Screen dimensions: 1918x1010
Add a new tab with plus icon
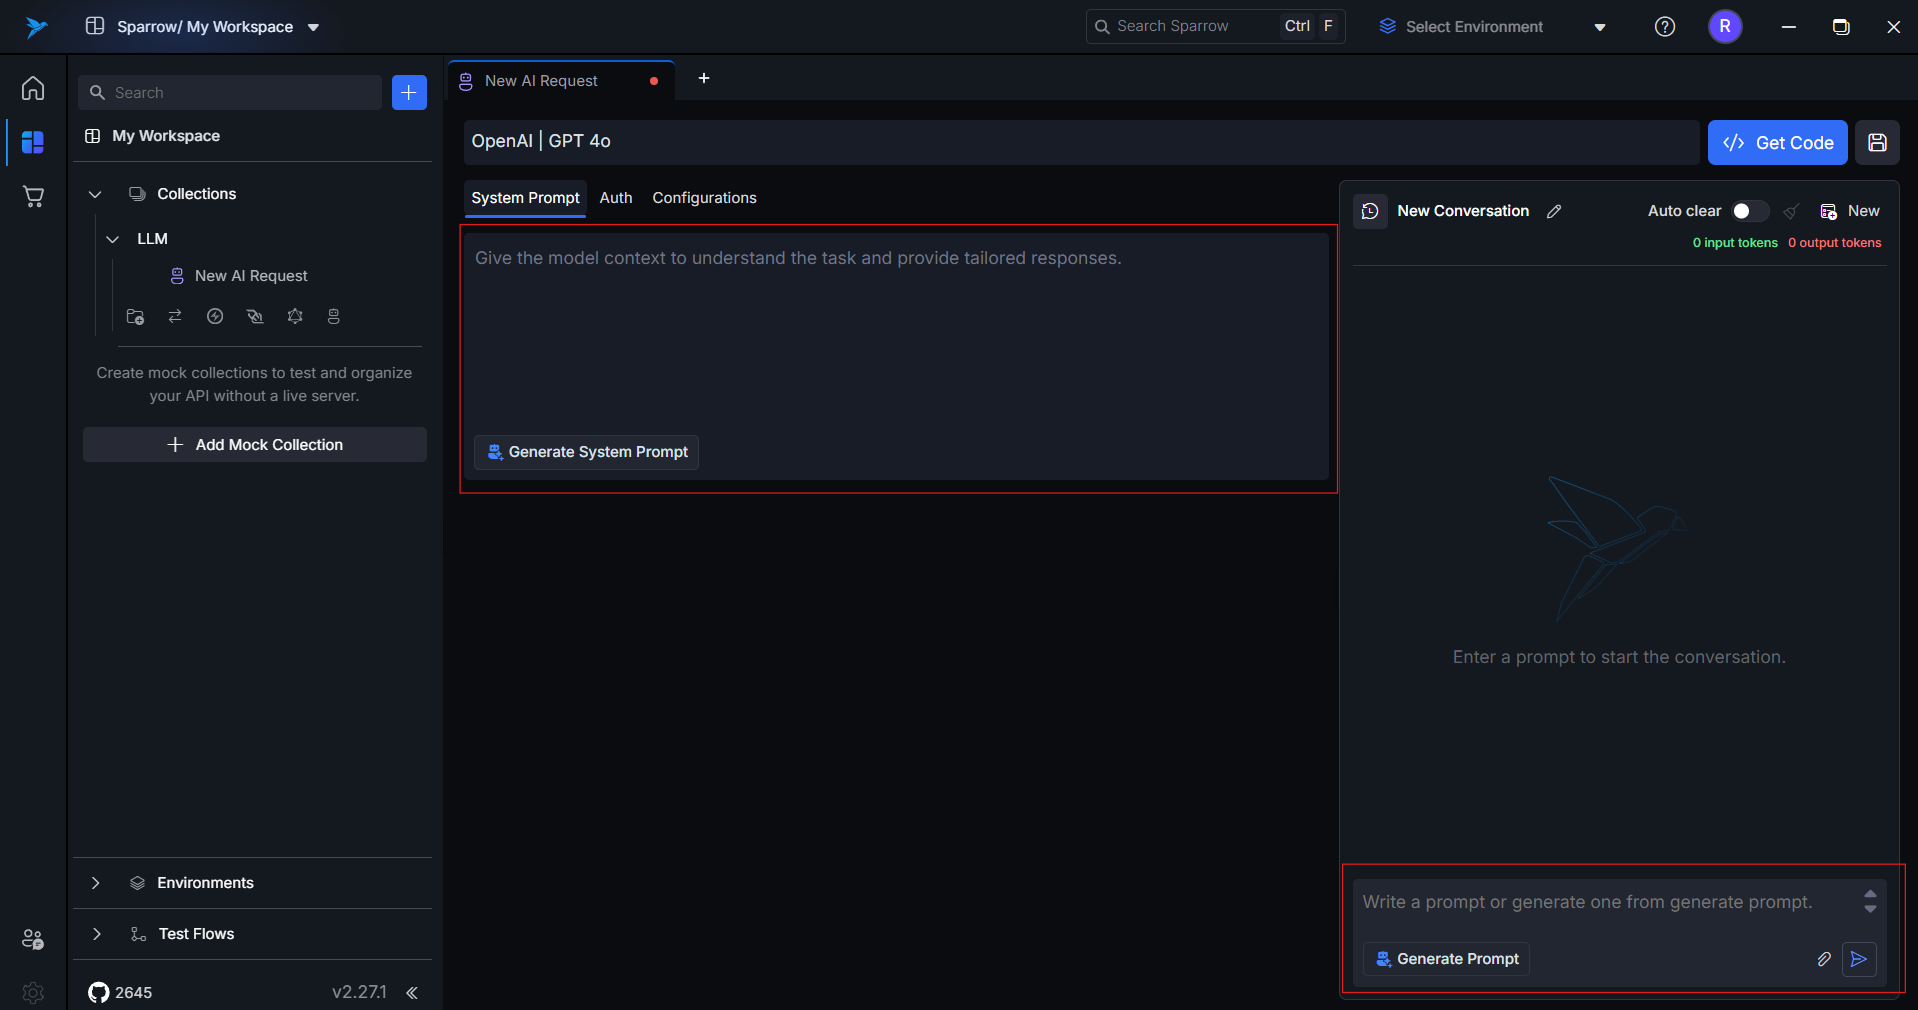704,78
